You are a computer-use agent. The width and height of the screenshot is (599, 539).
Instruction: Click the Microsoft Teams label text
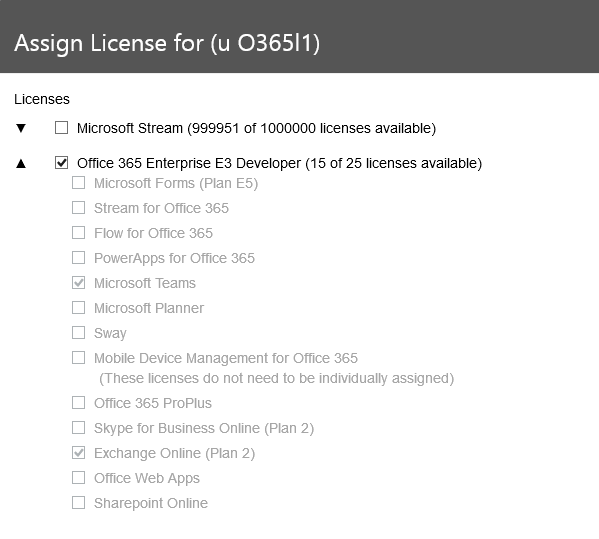(145, 283)
